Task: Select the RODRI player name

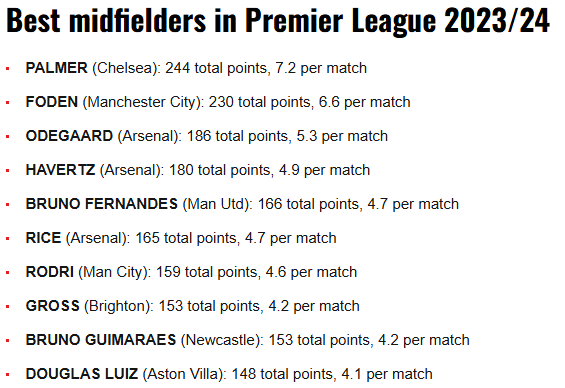Action: [50, 272]
